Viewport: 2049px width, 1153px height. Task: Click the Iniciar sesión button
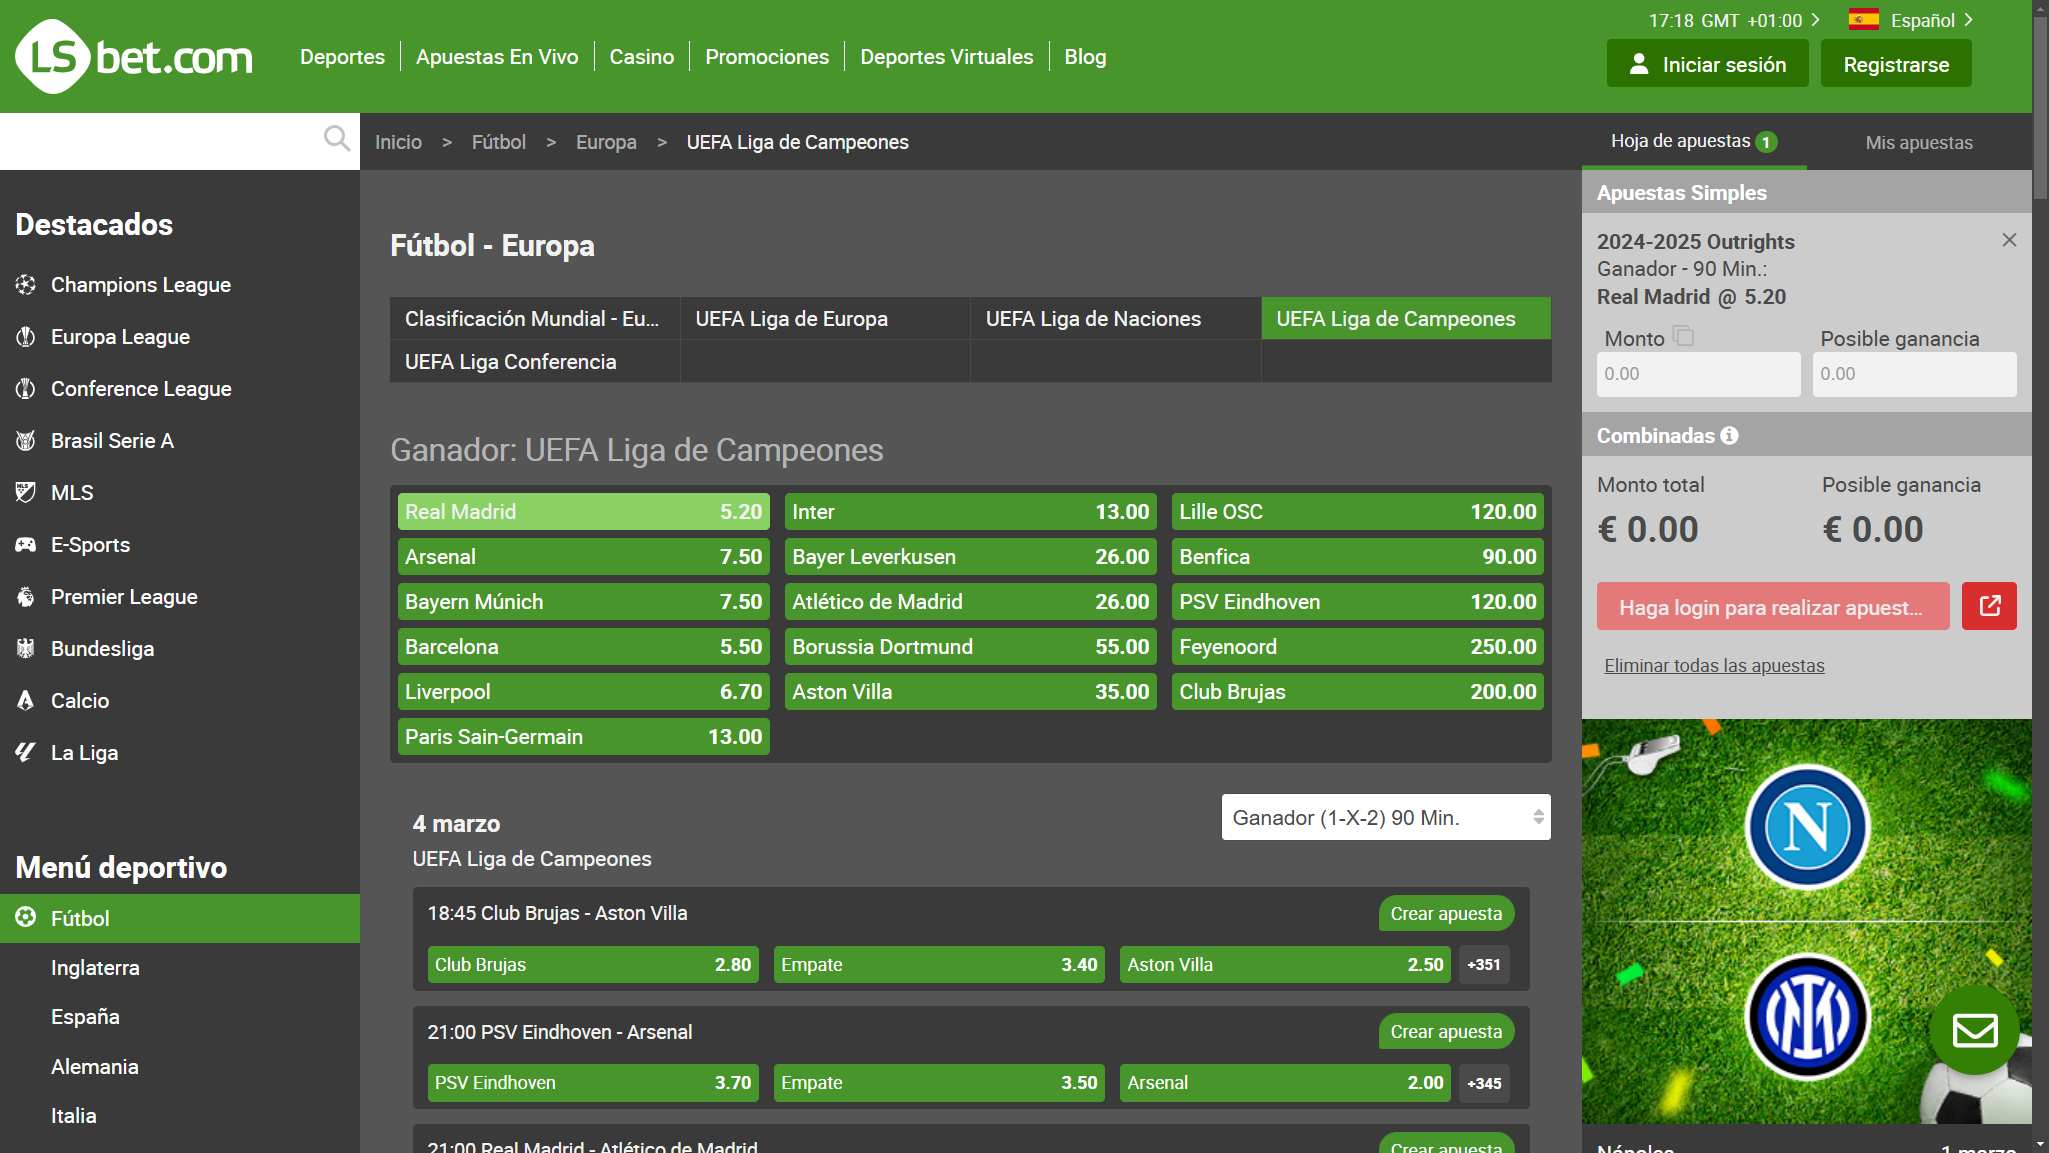coord(1707,64)
